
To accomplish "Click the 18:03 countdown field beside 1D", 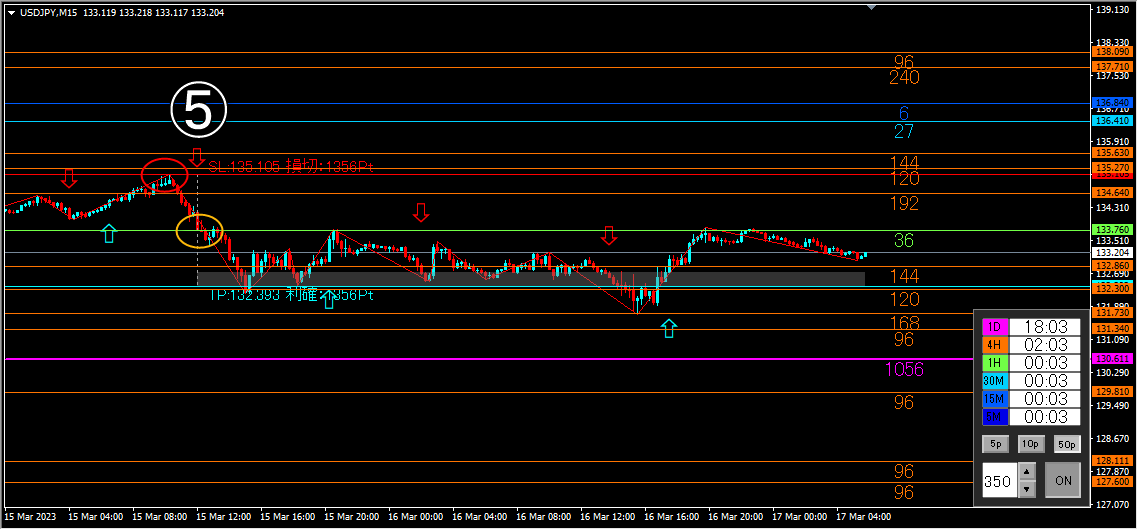I will click(x=1044, y=327).
